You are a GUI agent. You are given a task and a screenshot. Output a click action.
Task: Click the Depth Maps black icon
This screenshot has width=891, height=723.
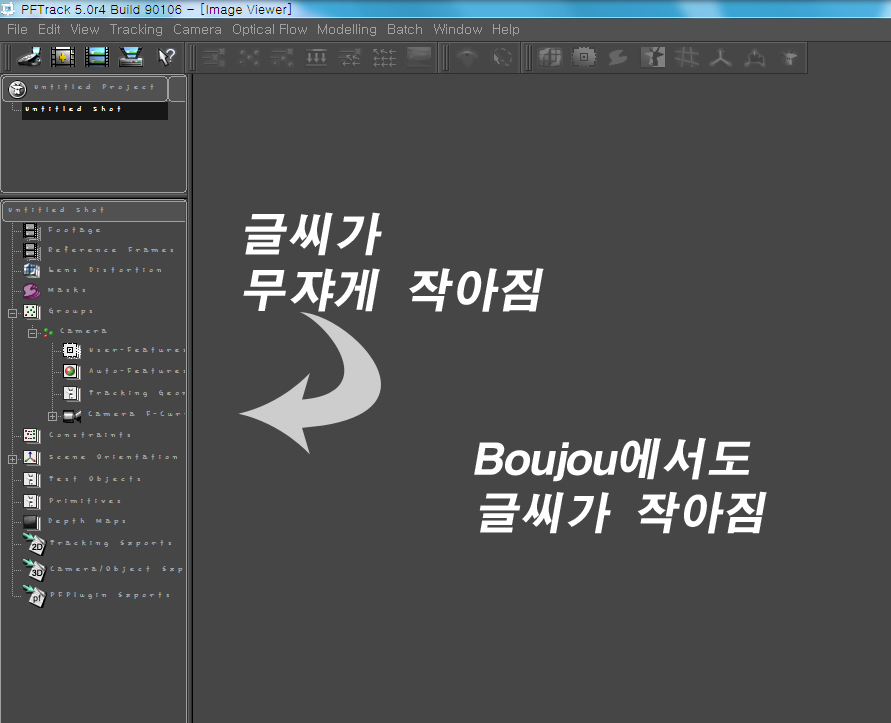[31, 522]
